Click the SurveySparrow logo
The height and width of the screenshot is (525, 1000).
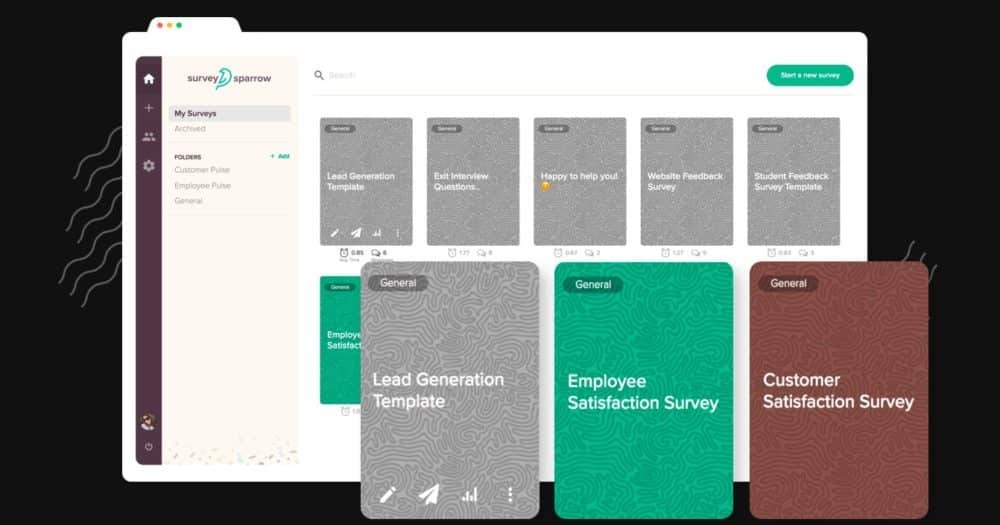(x=229, y=79)
